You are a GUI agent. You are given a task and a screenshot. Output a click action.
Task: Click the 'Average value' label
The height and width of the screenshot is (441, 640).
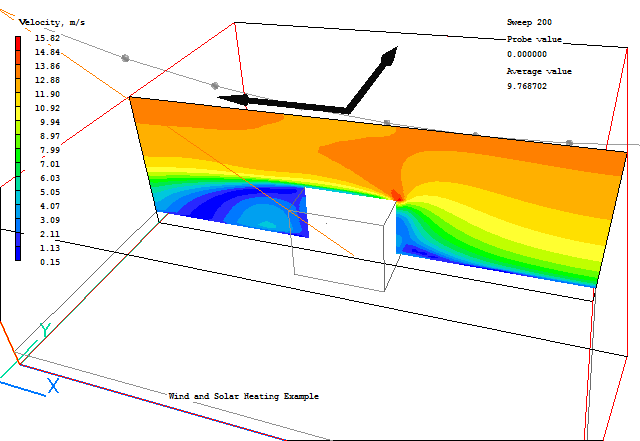(x=539, y=71)
